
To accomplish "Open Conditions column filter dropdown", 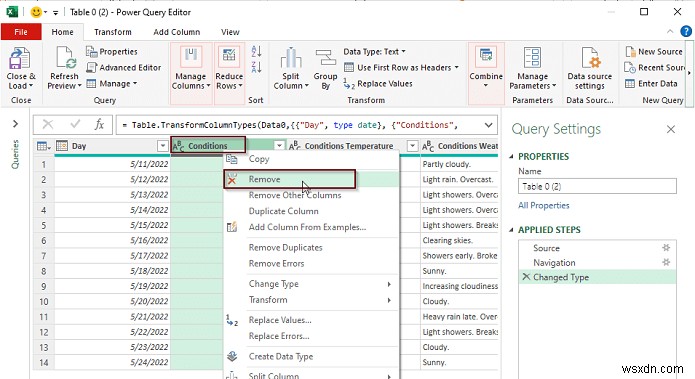I will [x=279, y=146].
